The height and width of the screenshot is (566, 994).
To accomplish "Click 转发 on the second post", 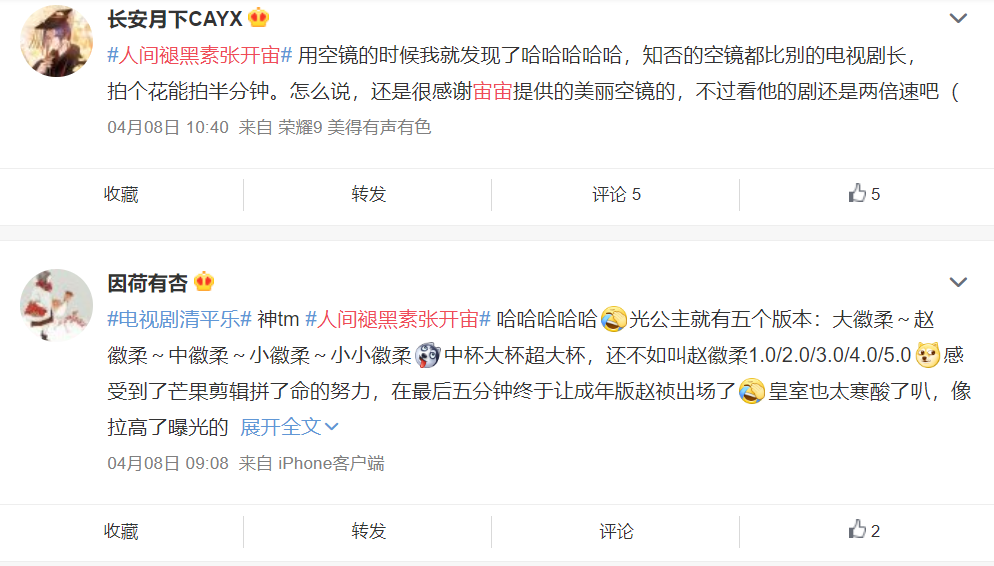I will coord(369,531).
